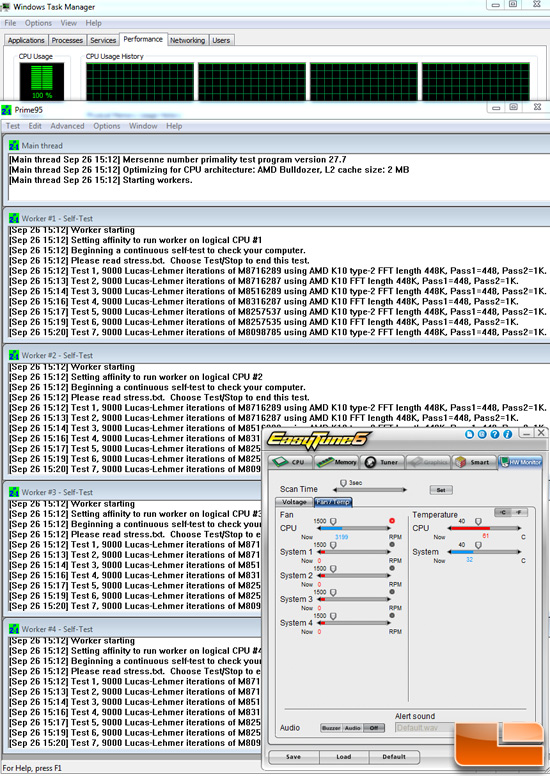
Task: Click the cube icon on the Smart tab
Action: pos(461,462)
